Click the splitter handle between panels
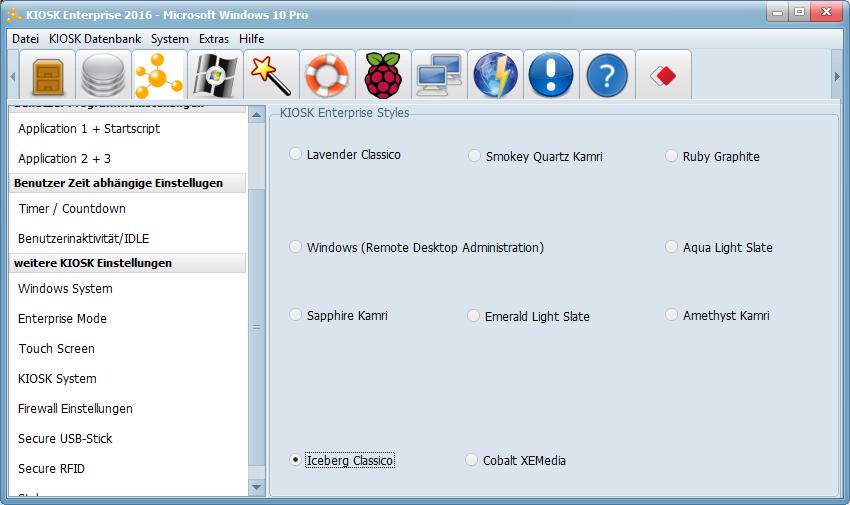 click(256, 327)
